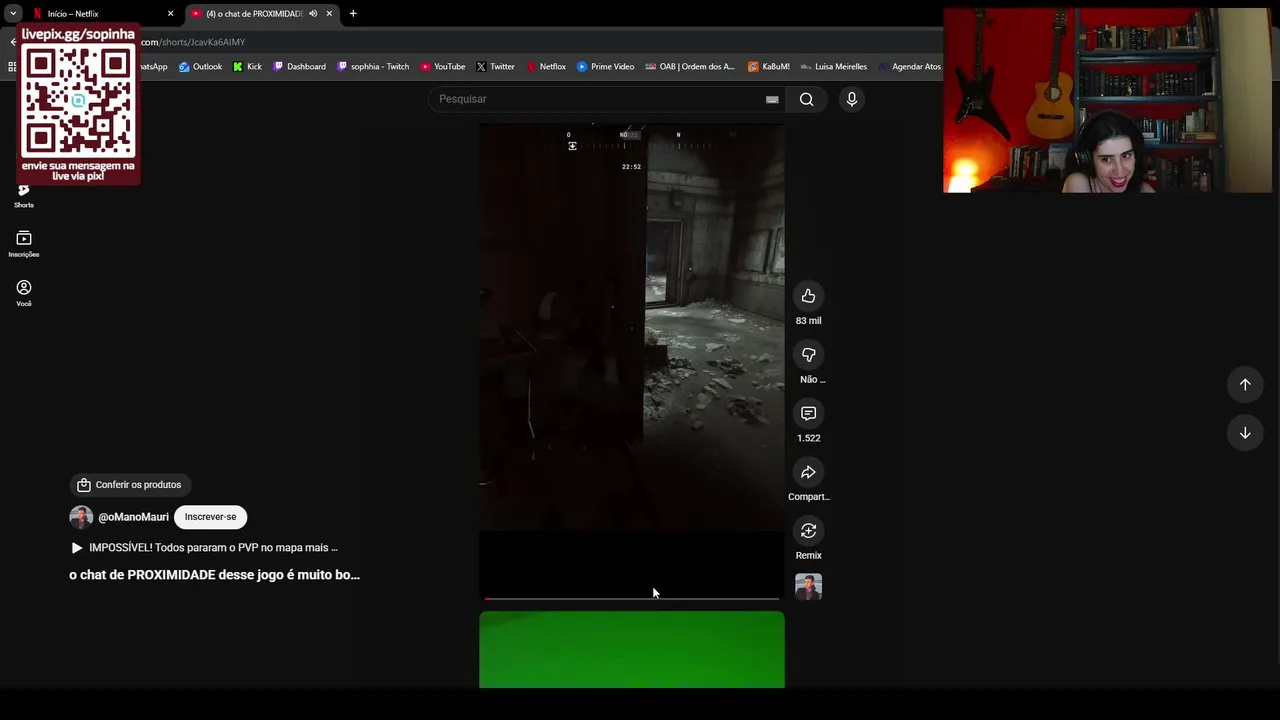Open the Você sidebar item
Image resolution: width=1280 pixels, height=720 pixels.
pos(24,293)
